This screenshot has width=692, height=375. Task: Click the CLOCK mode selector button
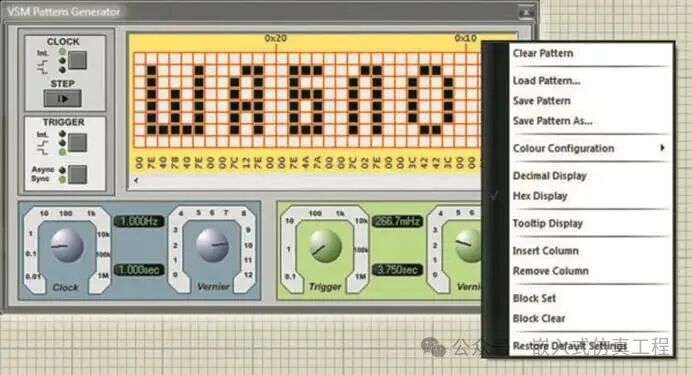78,60
